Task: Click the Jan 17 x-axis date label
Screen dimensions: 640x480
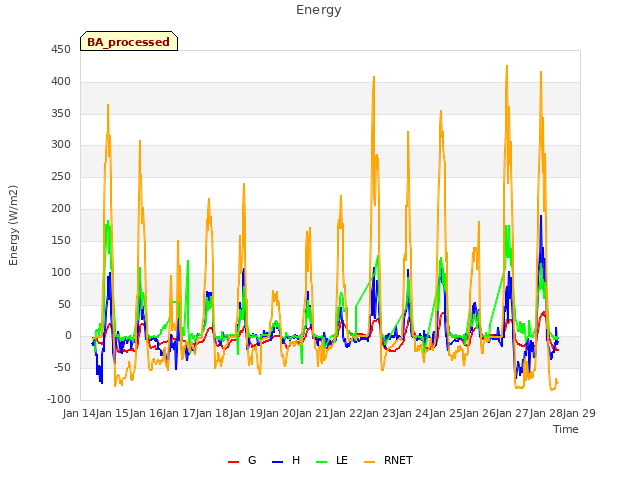Action: coord(180,413)
